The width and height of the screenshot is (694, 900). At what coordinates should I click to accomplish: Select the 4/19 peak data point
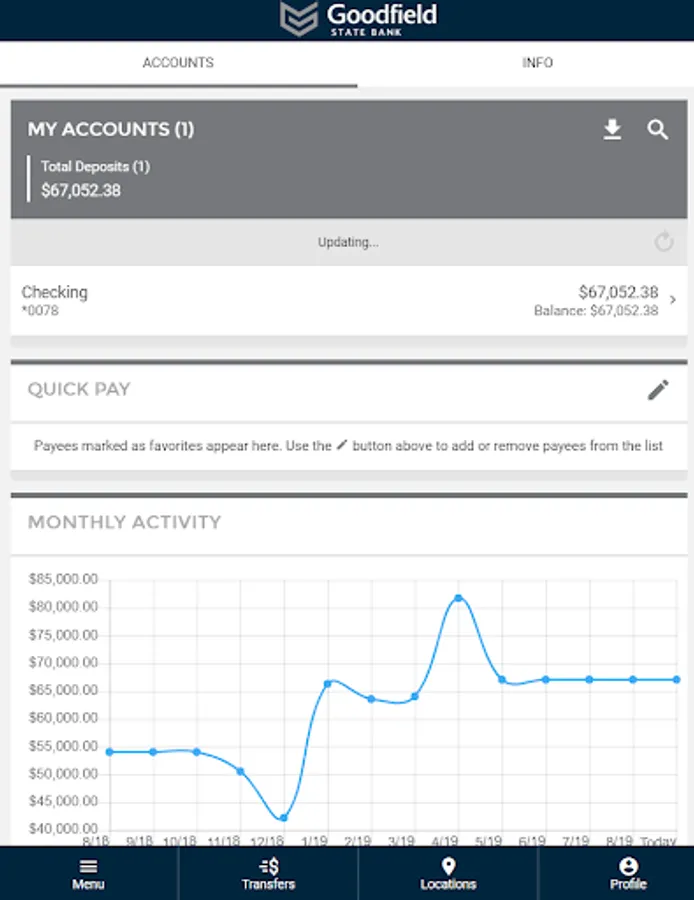(458, 598)
